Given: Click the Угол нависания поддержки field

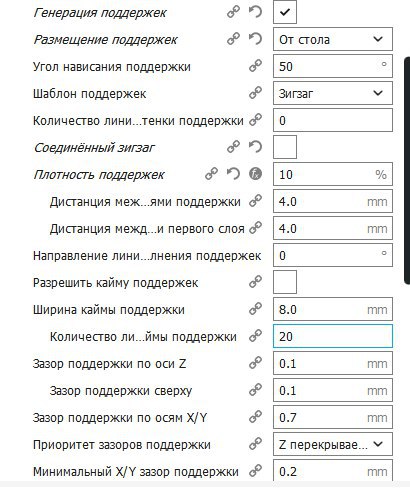Looking at the screenshot, I should coord(333,66).
